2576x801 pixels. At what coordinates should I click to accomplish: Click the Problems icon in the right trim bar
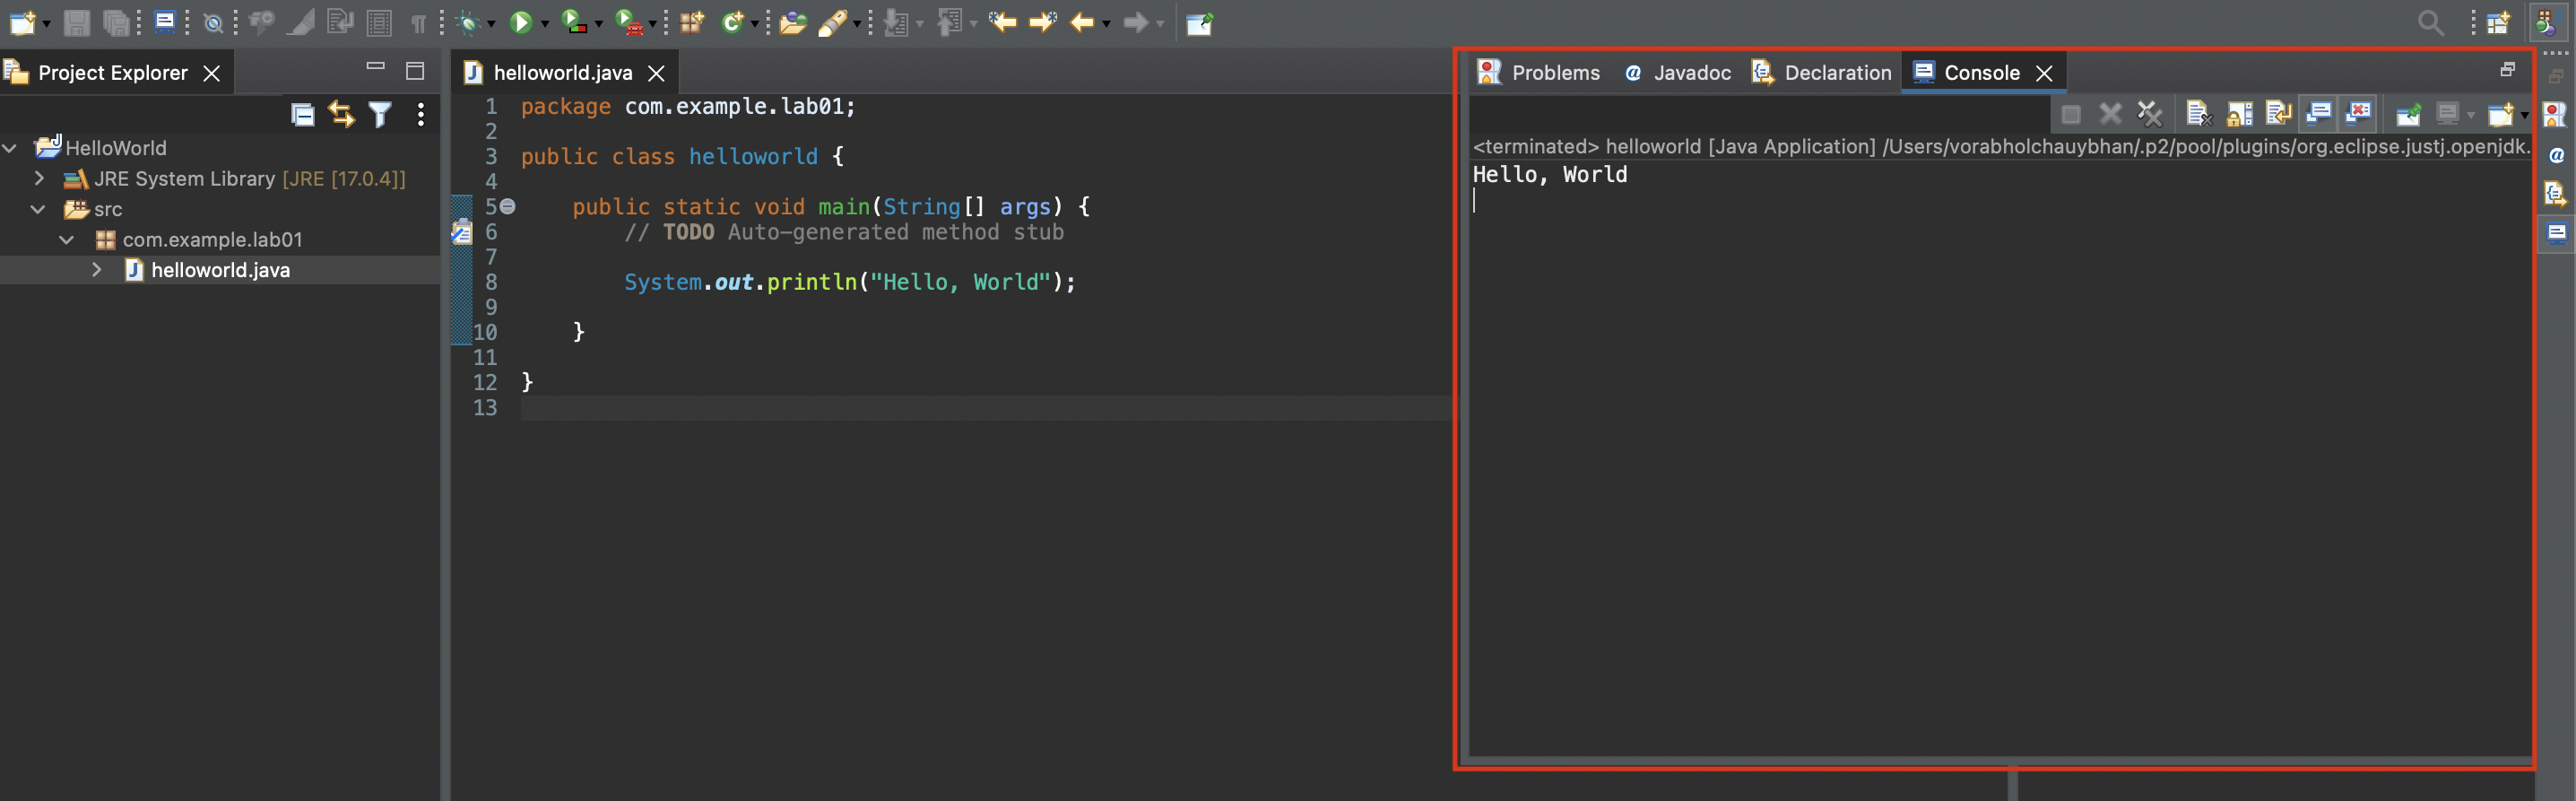coord(2555,115)
